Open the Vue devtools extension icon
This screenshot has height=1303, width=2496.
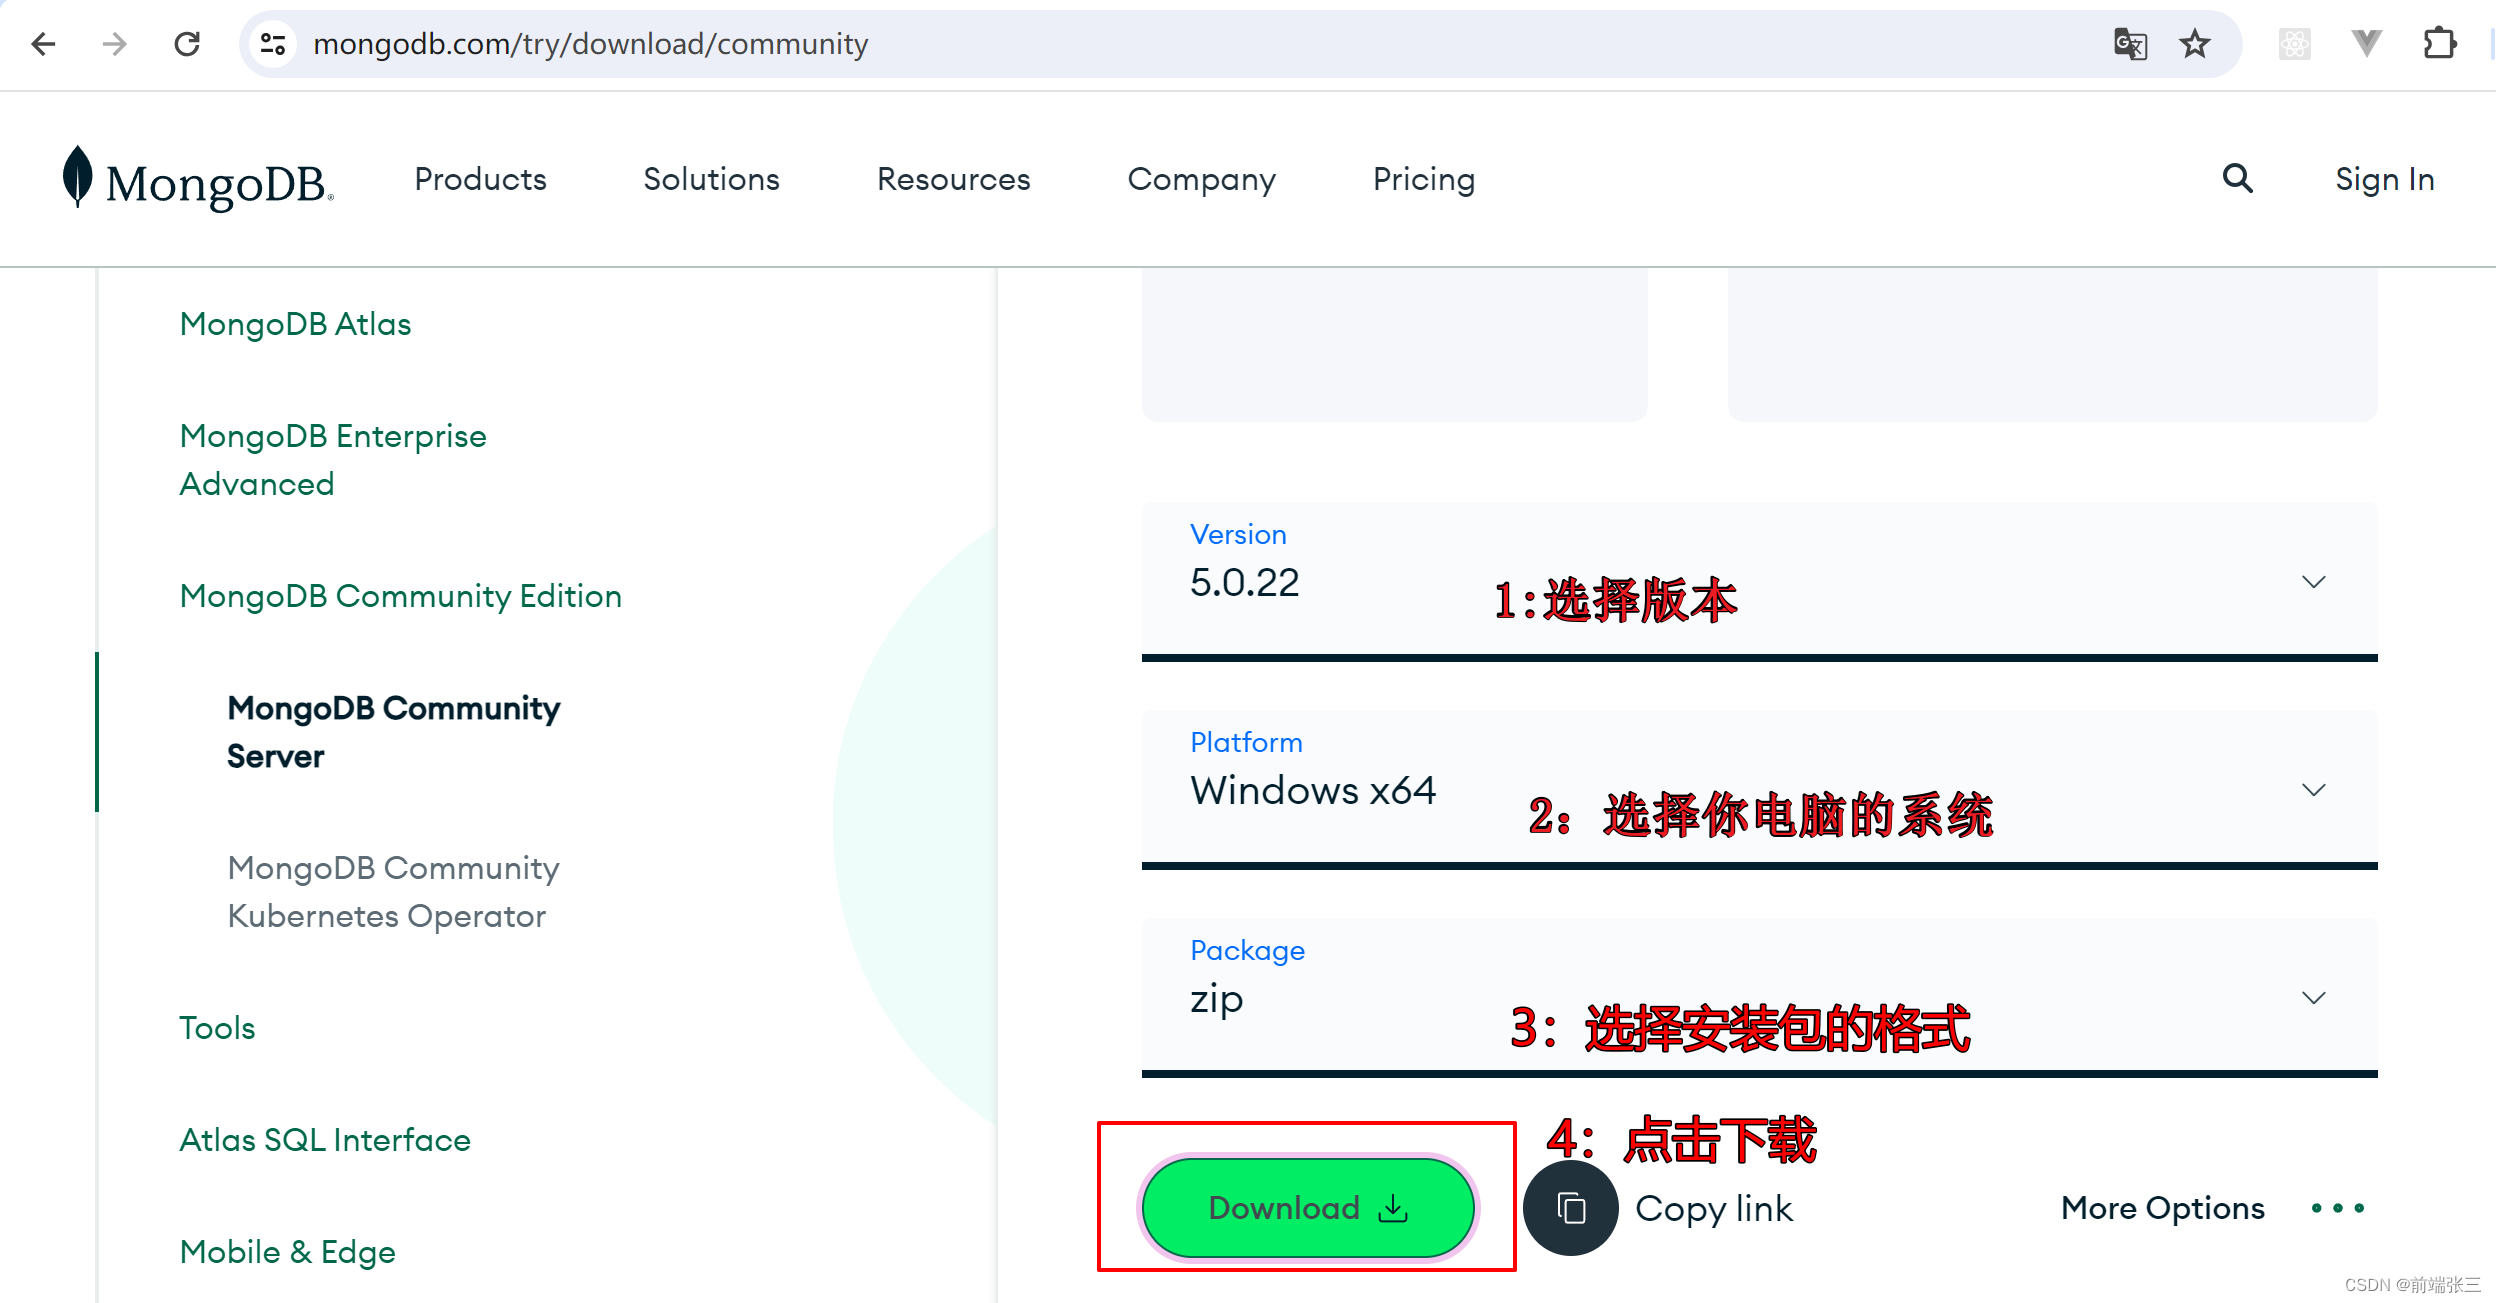coord(2367,44)
